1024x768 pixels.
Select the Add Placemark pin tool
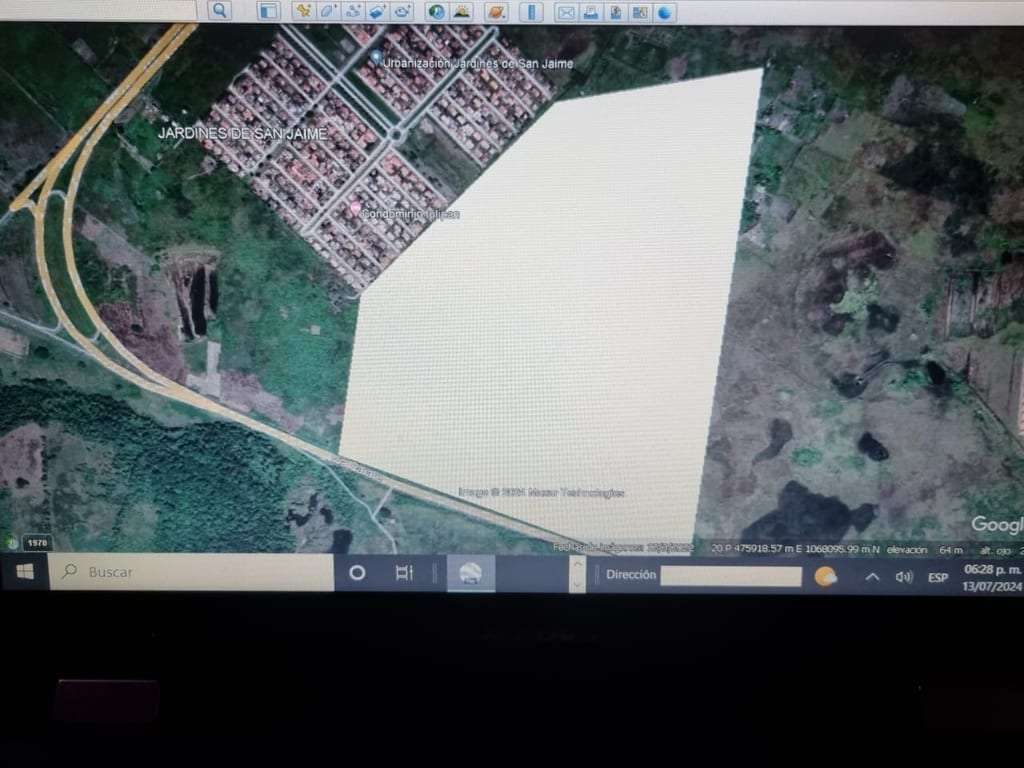click(x=303, y=10)
